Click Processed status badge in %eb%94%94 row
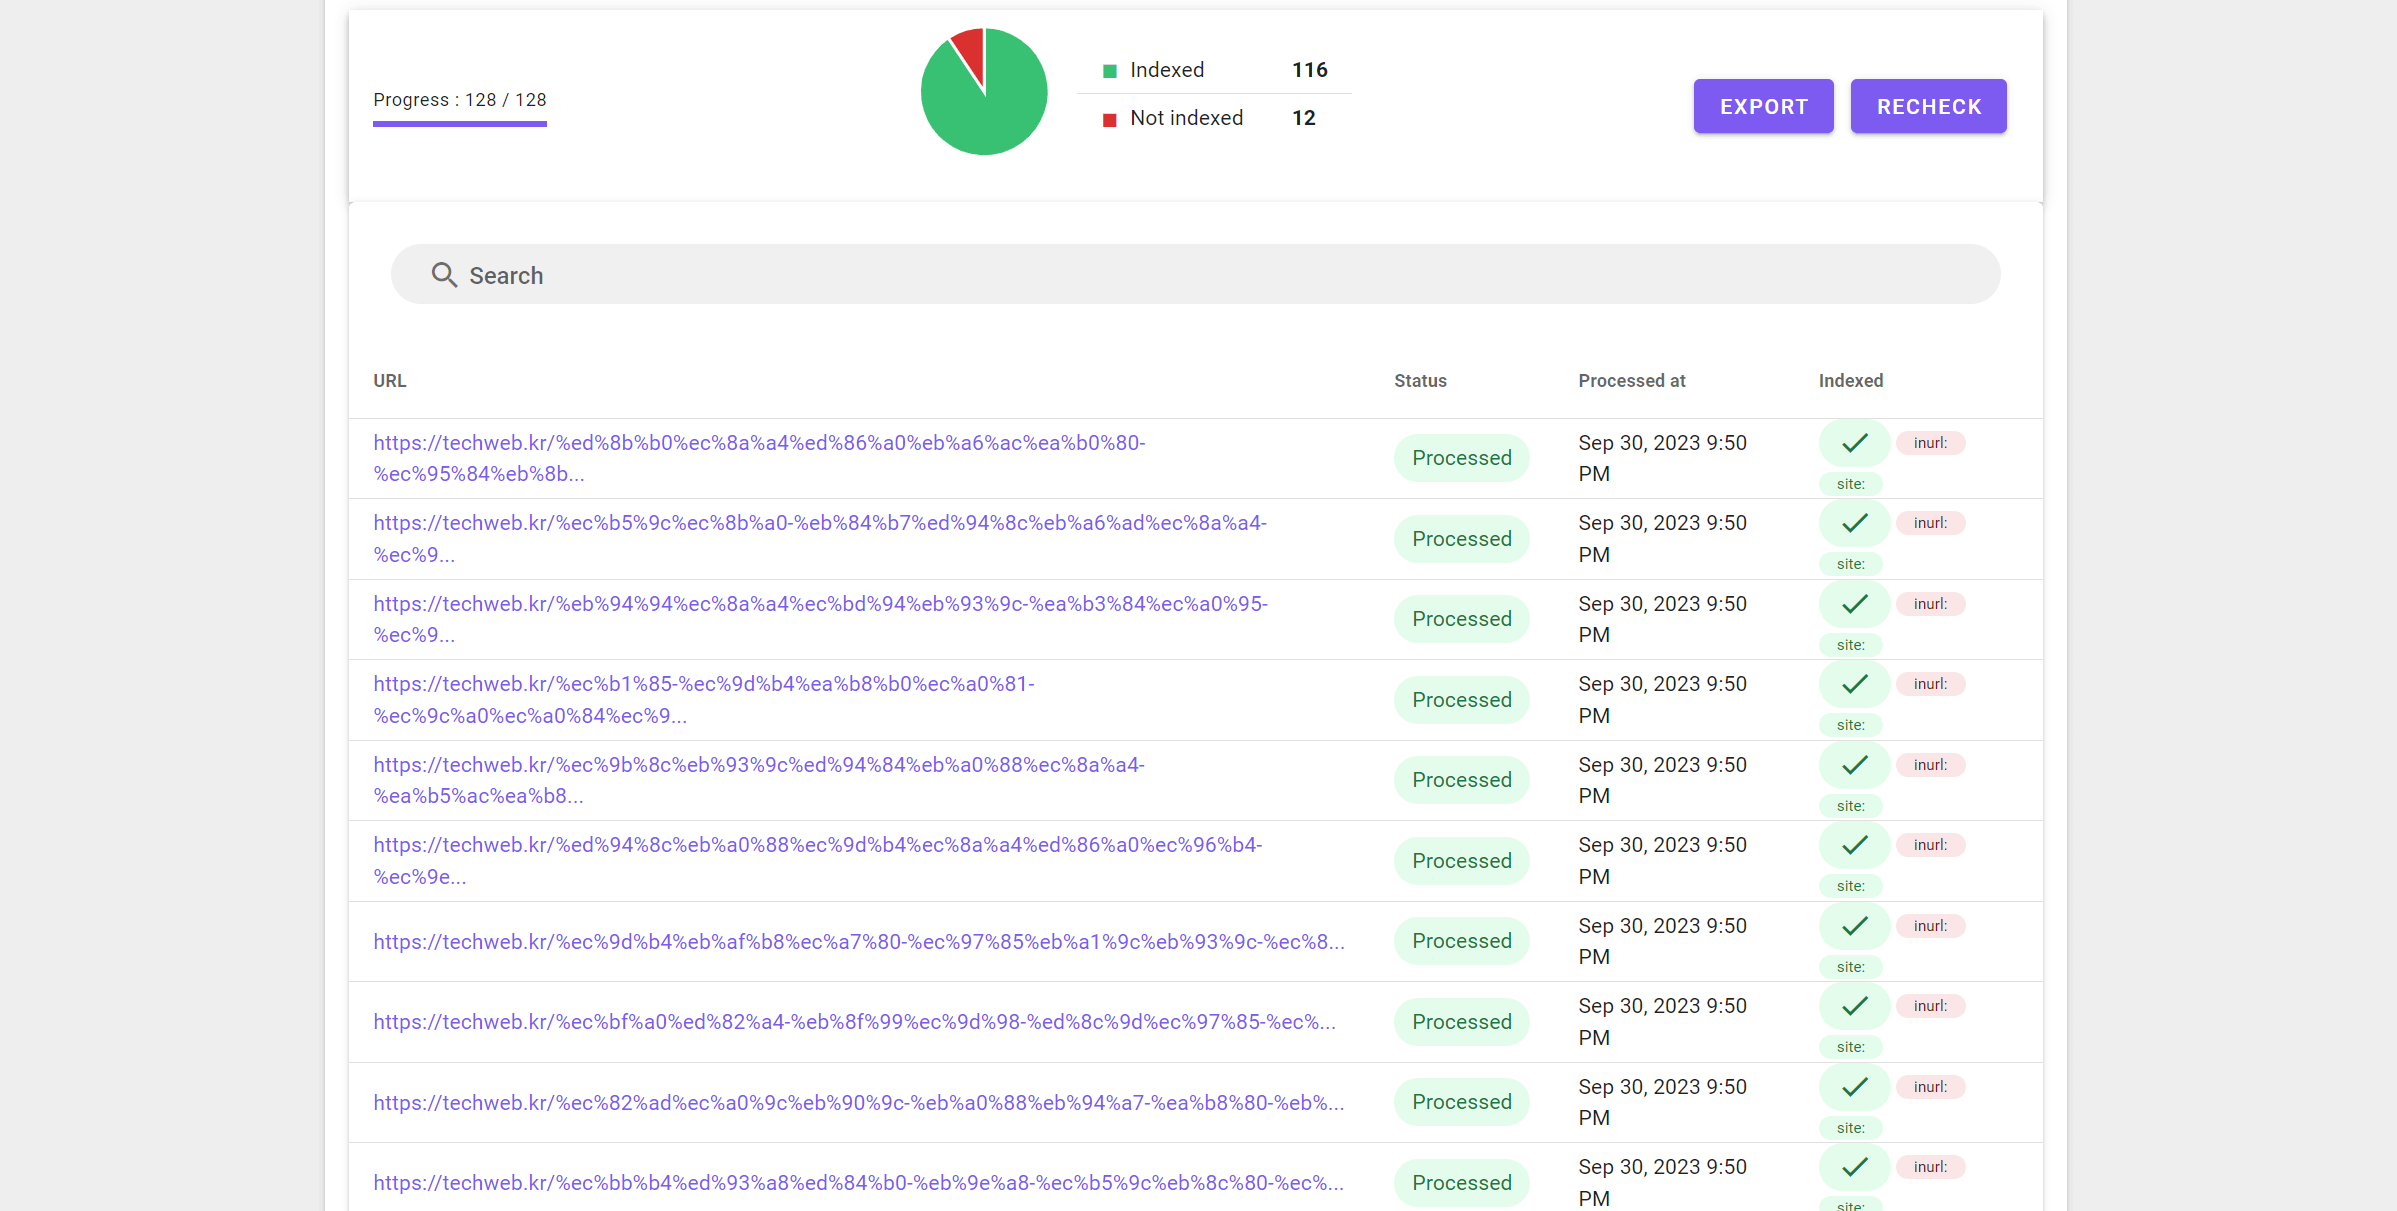 (1461, 619)
